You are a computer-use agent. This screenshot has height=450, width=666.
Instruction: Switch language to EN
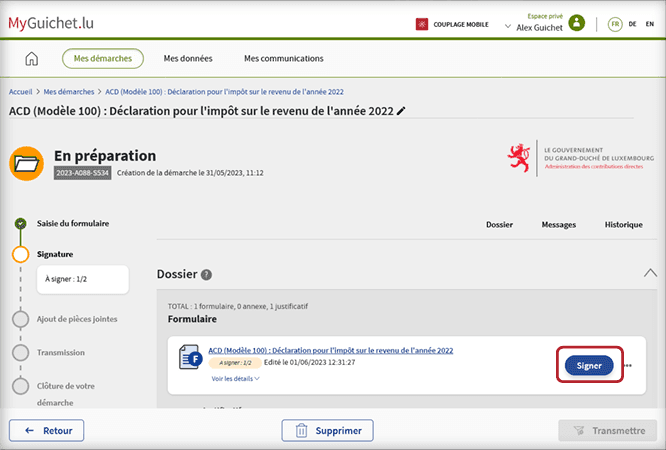tap(649, 24)
